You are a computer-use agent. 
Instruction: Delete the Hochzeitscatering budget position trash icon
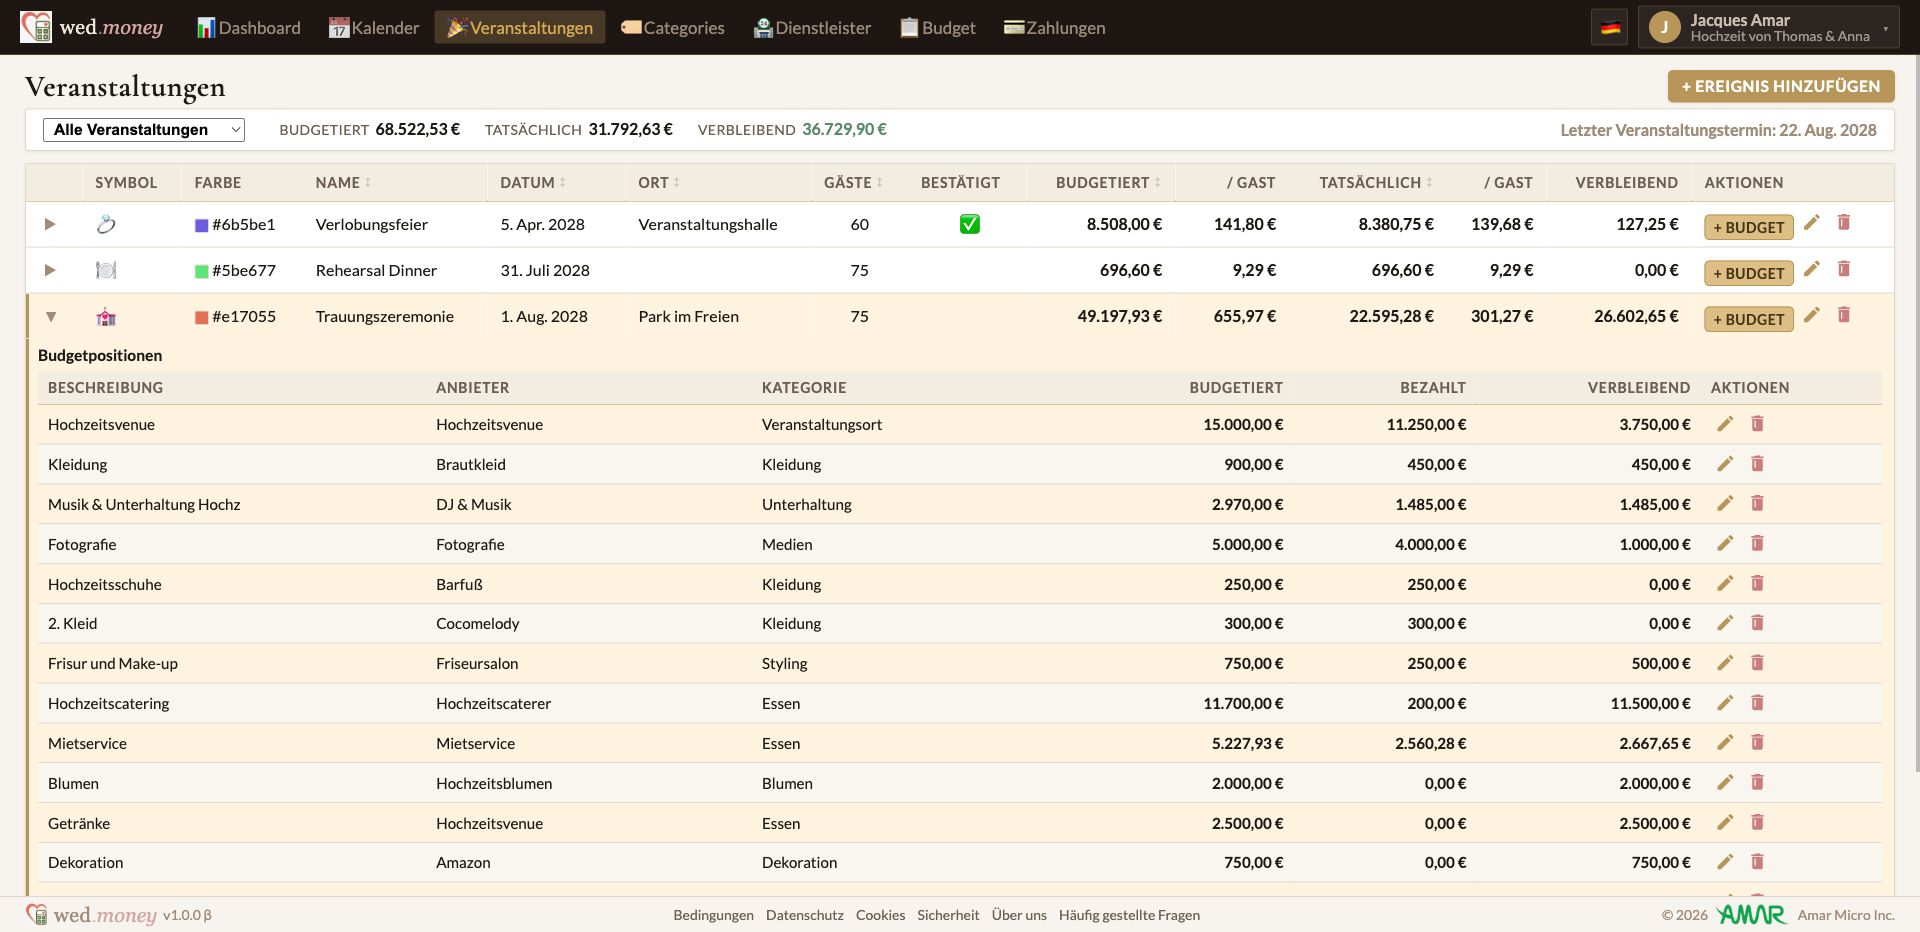(1757, 702)
